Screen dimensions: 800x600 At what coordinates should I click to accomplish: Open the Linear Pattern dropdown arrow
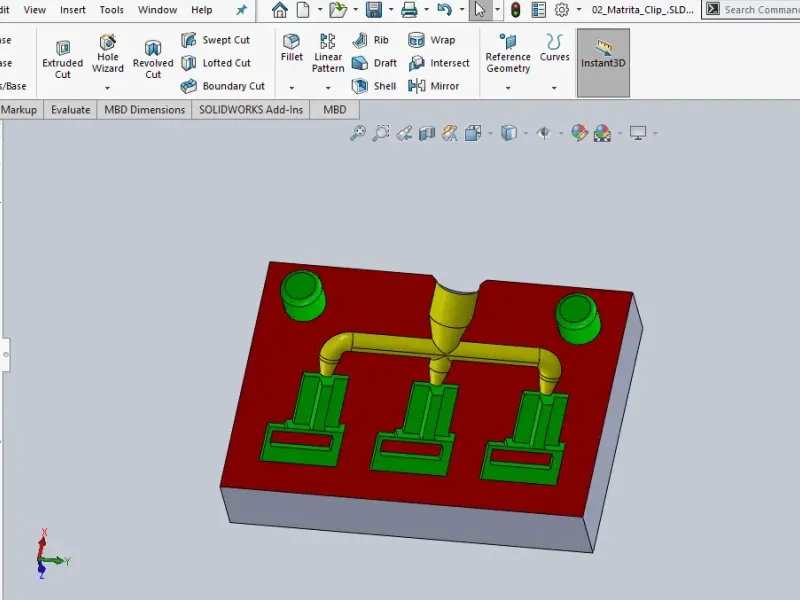328,88
